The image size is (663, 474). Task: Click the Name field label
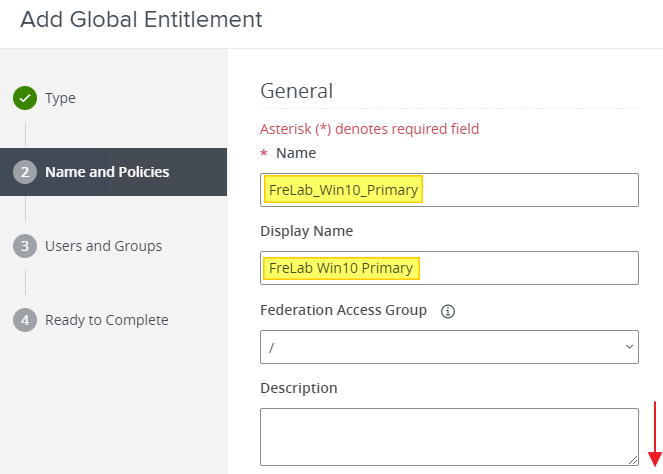coord(295,153)
